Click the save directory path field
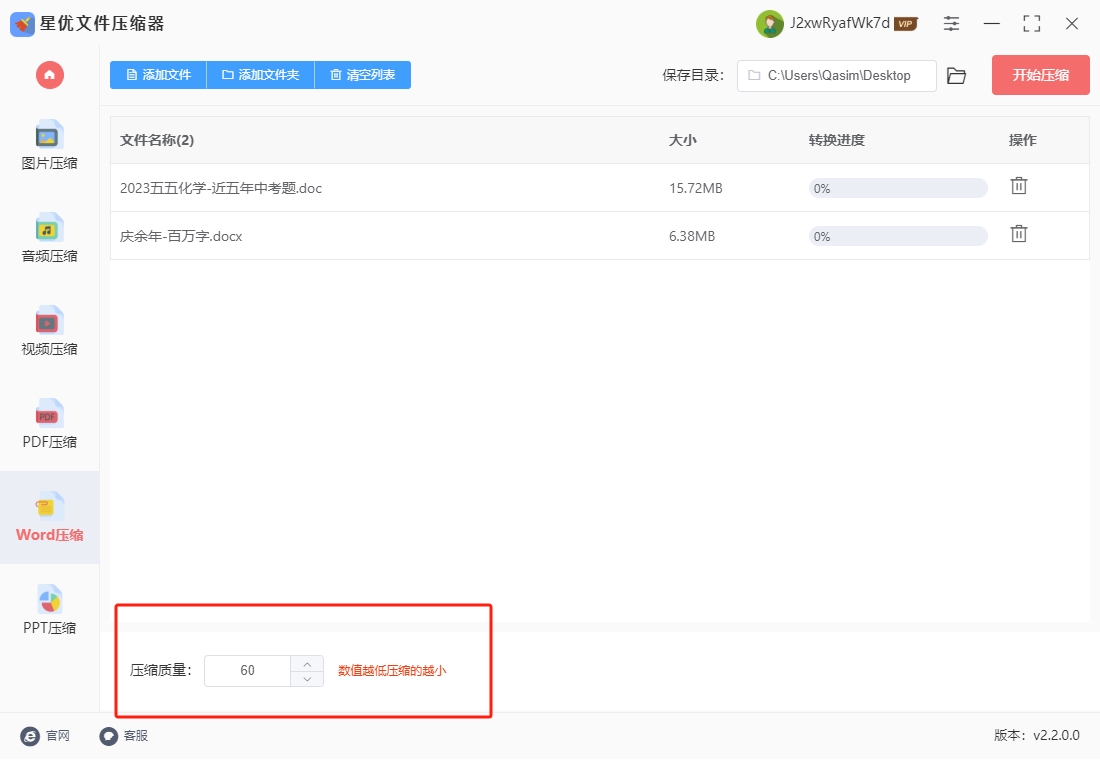This screenshot has width=1100, height=760. pyautogui.click(x=836, y=76)
